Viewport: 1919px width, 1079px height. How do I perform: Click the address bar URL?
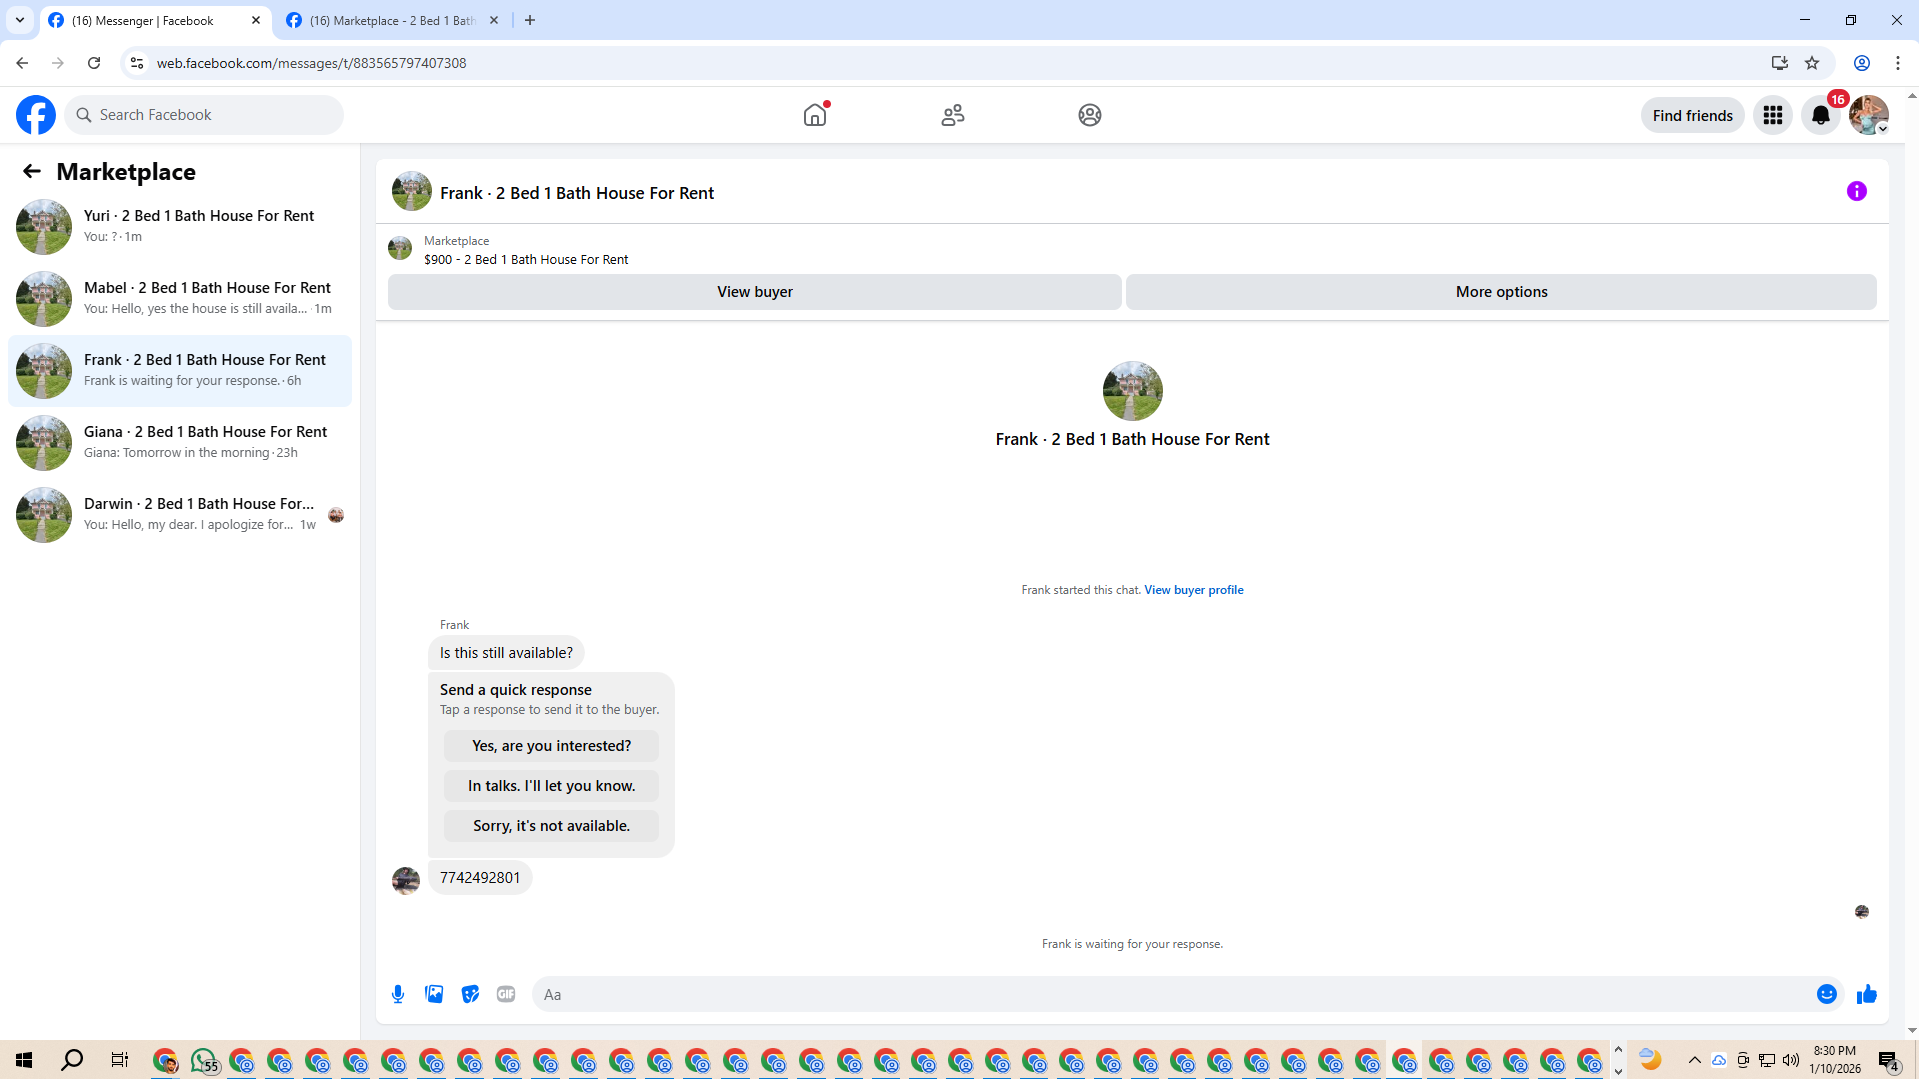pos(311,63)
